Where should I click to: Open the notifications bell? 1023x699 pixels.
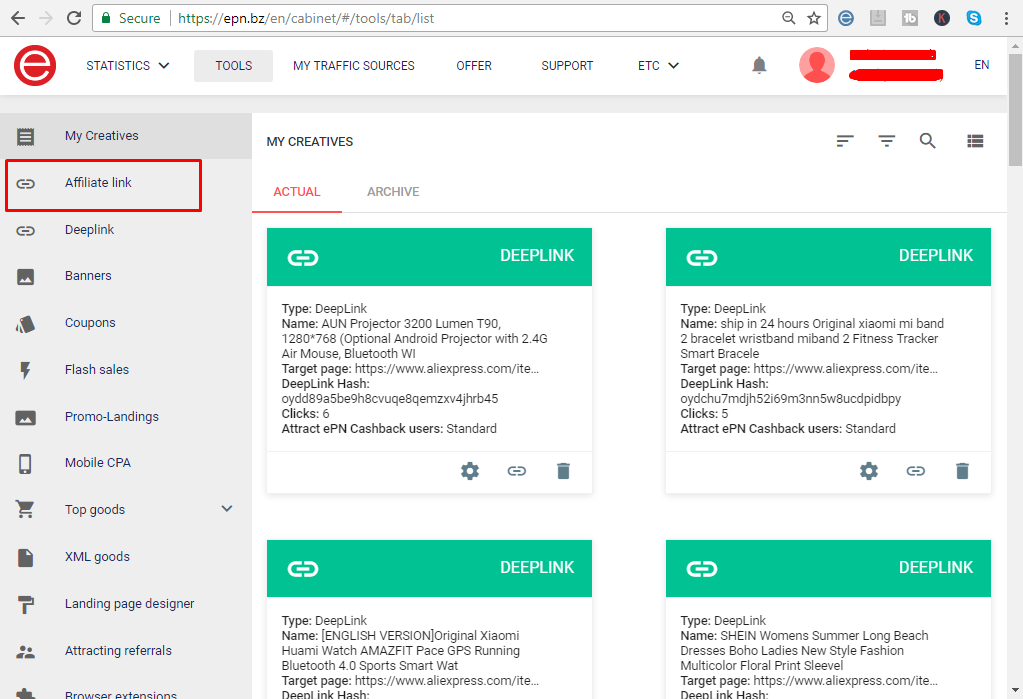click(759, 65)
